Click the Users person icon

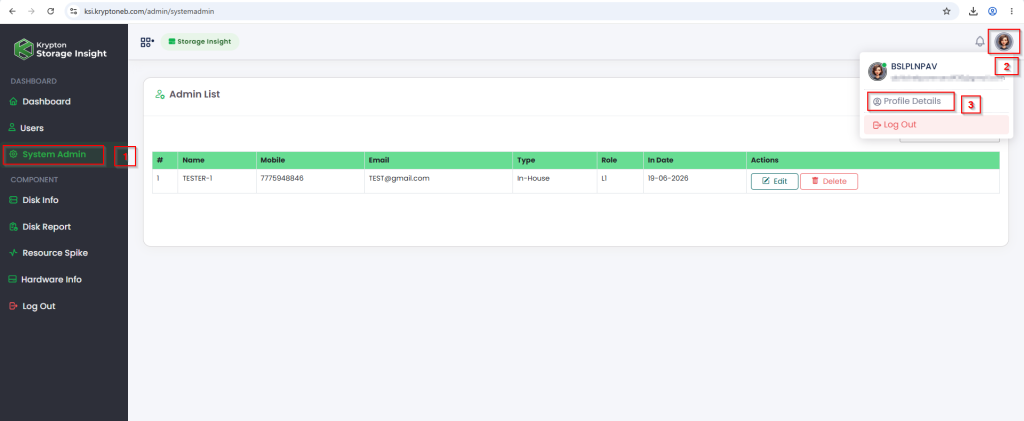pyautogui.click(x=12, y=128)
